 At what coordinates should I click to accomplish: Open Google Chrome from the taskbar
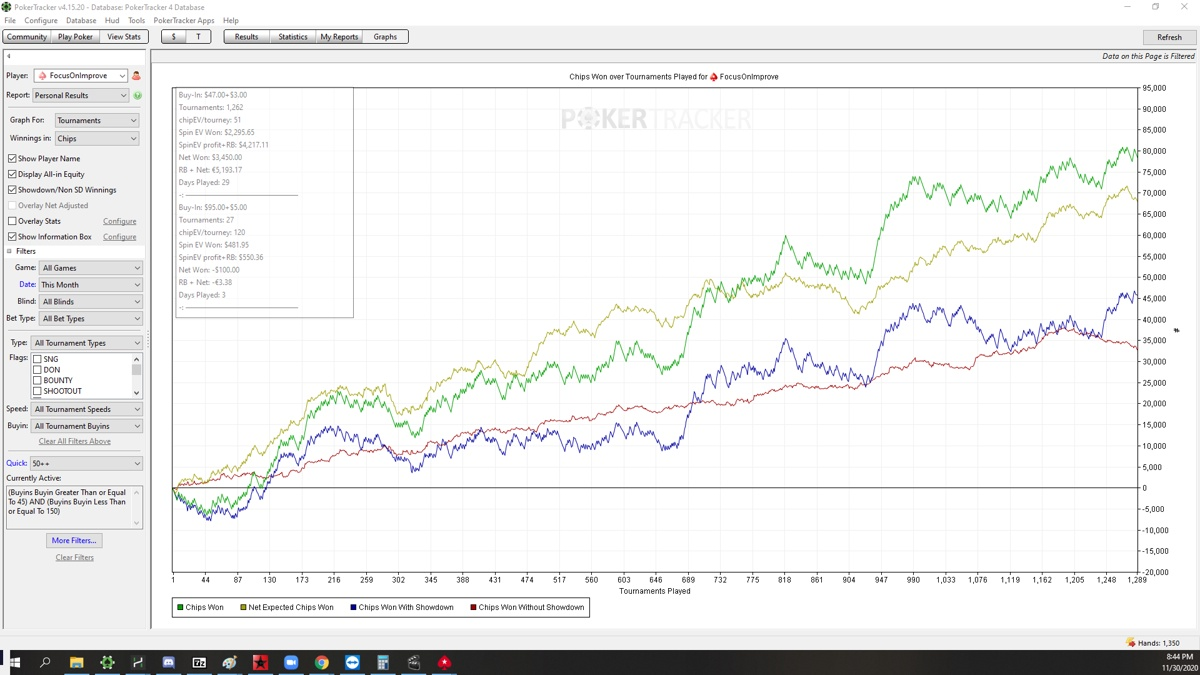coord(322,662)
